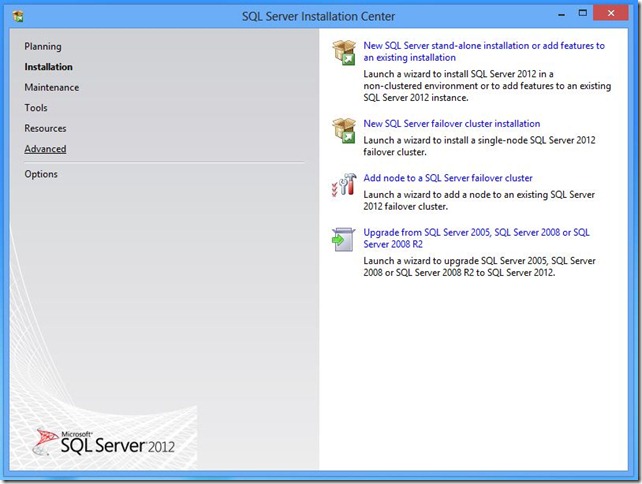Click the upgrade to SQL Server 2012 description
Image resolution: width=642 pixels, height=484 pixels.
point(479,267)
